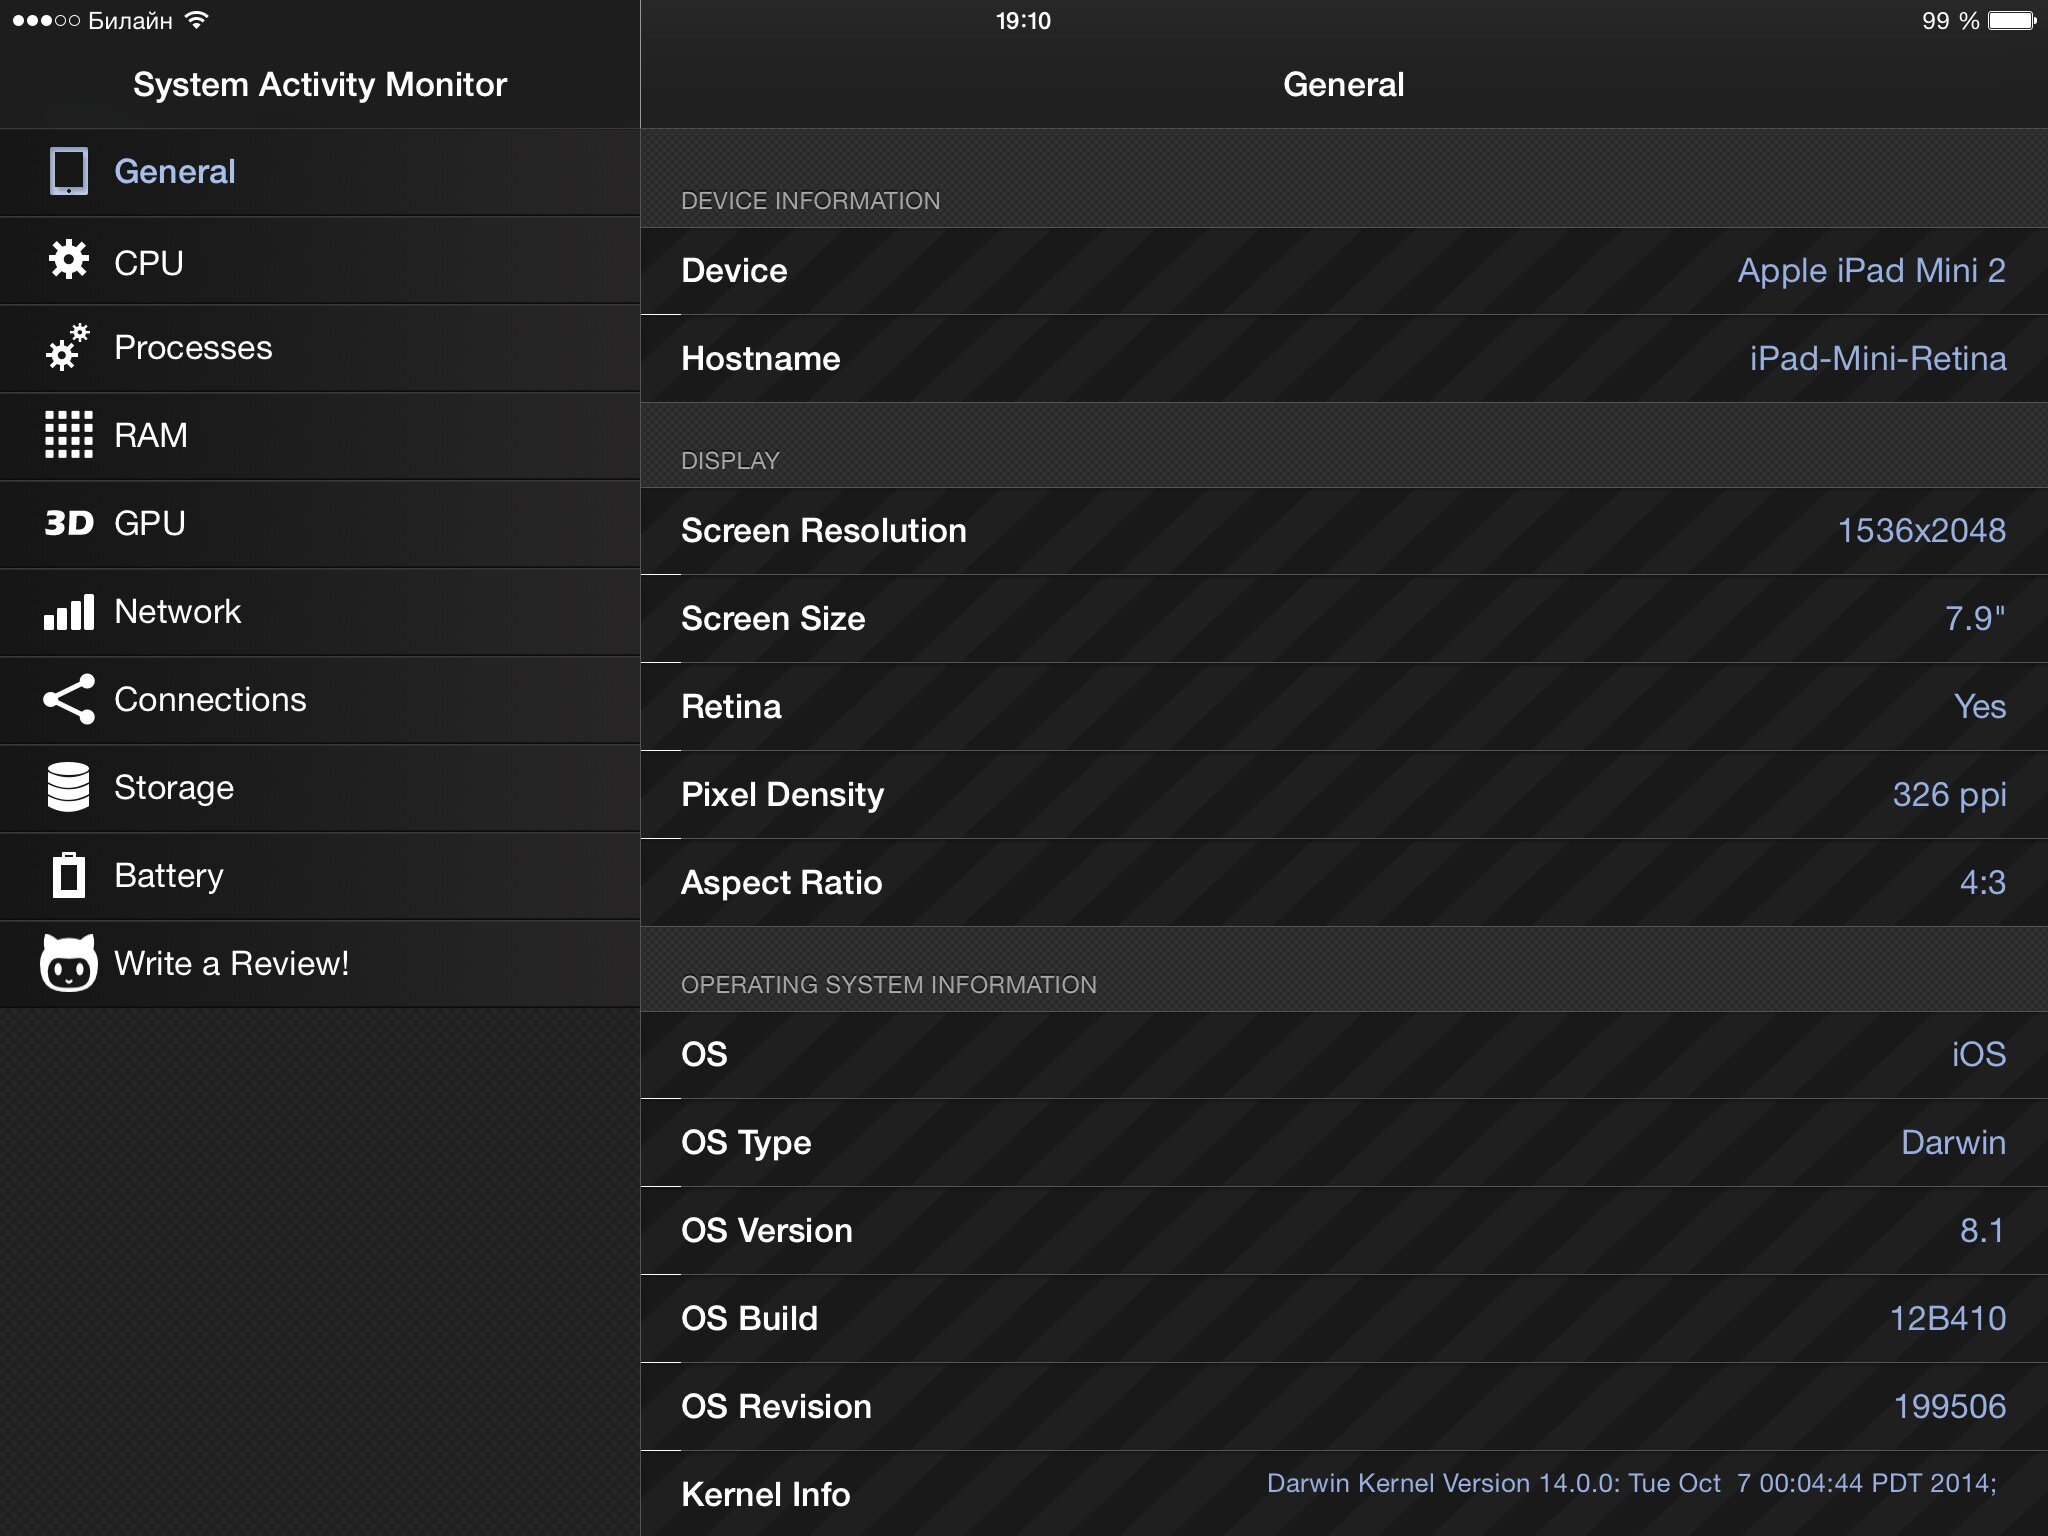2048x1536 pixels.
Task: Click the battery indicator in status bar
Action: tap(2011, 21)
